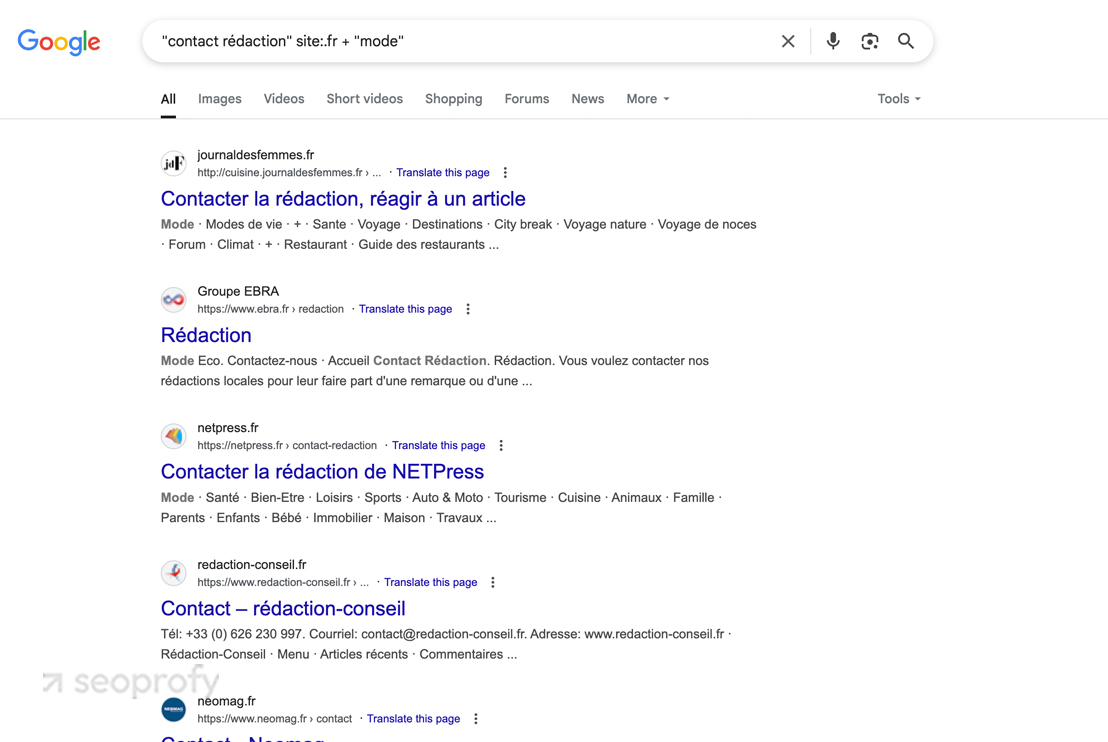Open more options for Groupe EBRA result

click(x=468, y=309)
